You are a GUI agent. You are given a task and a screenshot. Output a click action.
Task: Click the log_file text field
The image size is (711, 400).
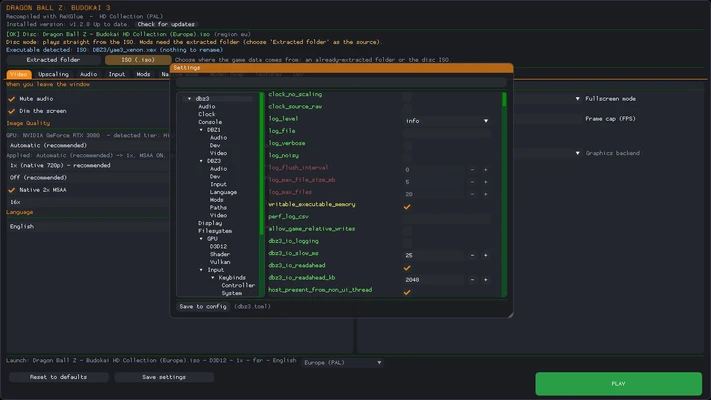coord(447,133)
